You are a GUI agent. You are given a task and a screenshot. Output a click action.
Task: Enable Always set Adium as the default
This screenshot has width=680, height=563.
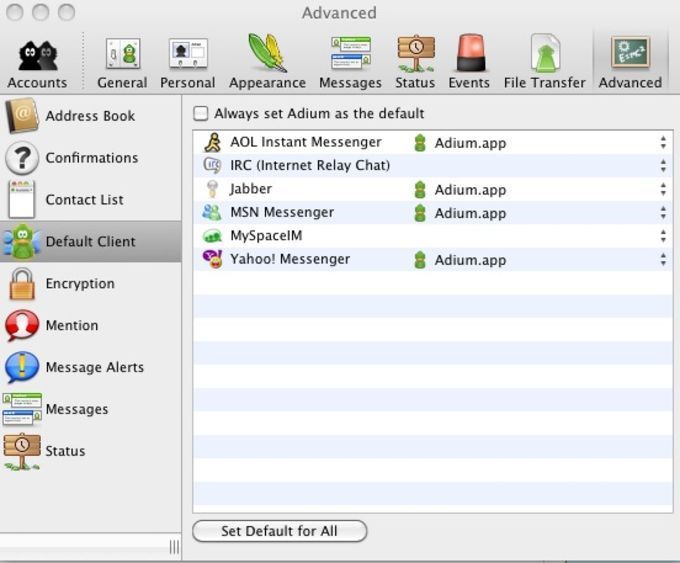pos(201,114)
